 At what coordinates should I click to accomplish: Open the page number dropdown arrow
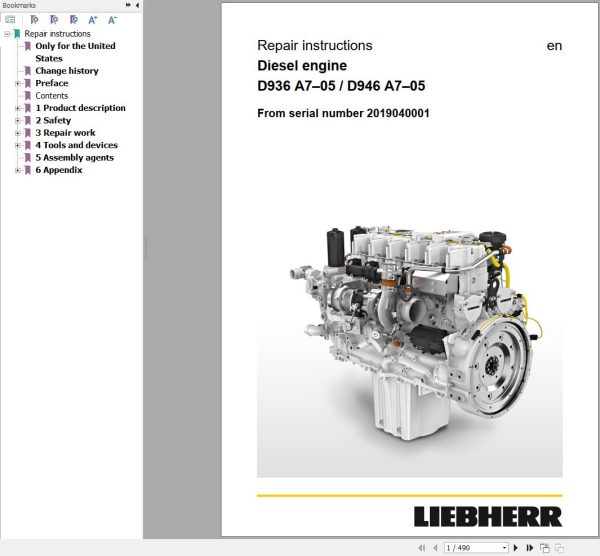[x=504, y=548]
